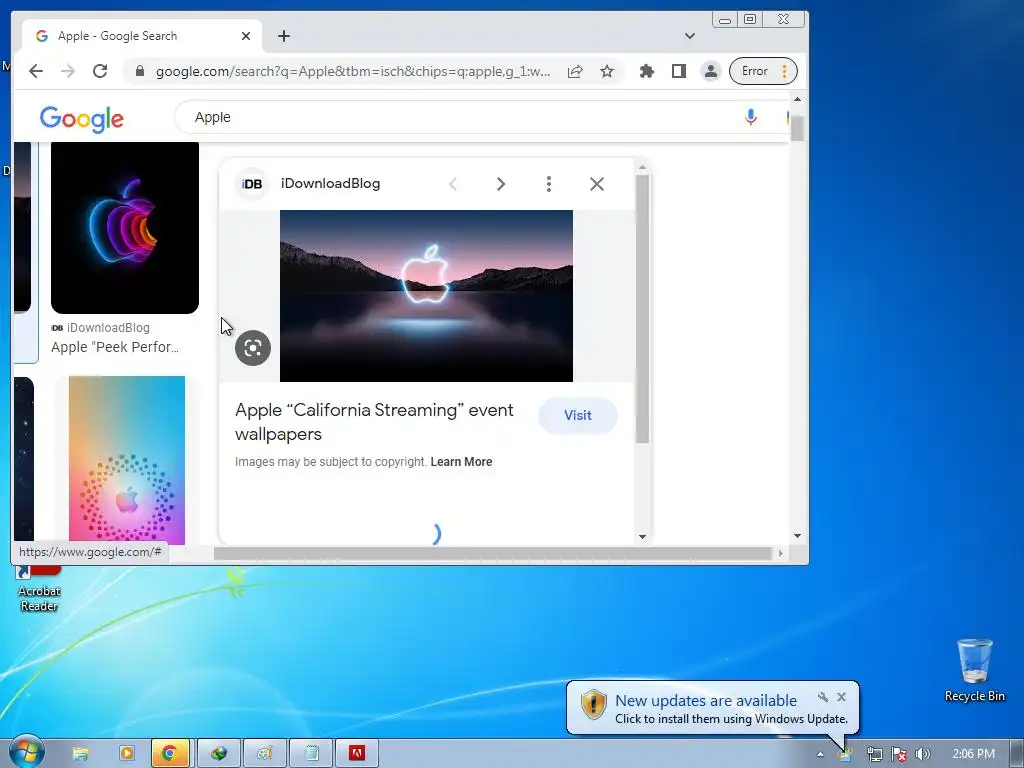The height and width of the screenshot is (768, 1024).
Task: Expand the tab search dropdown arrow
Action: coord(690,36)
